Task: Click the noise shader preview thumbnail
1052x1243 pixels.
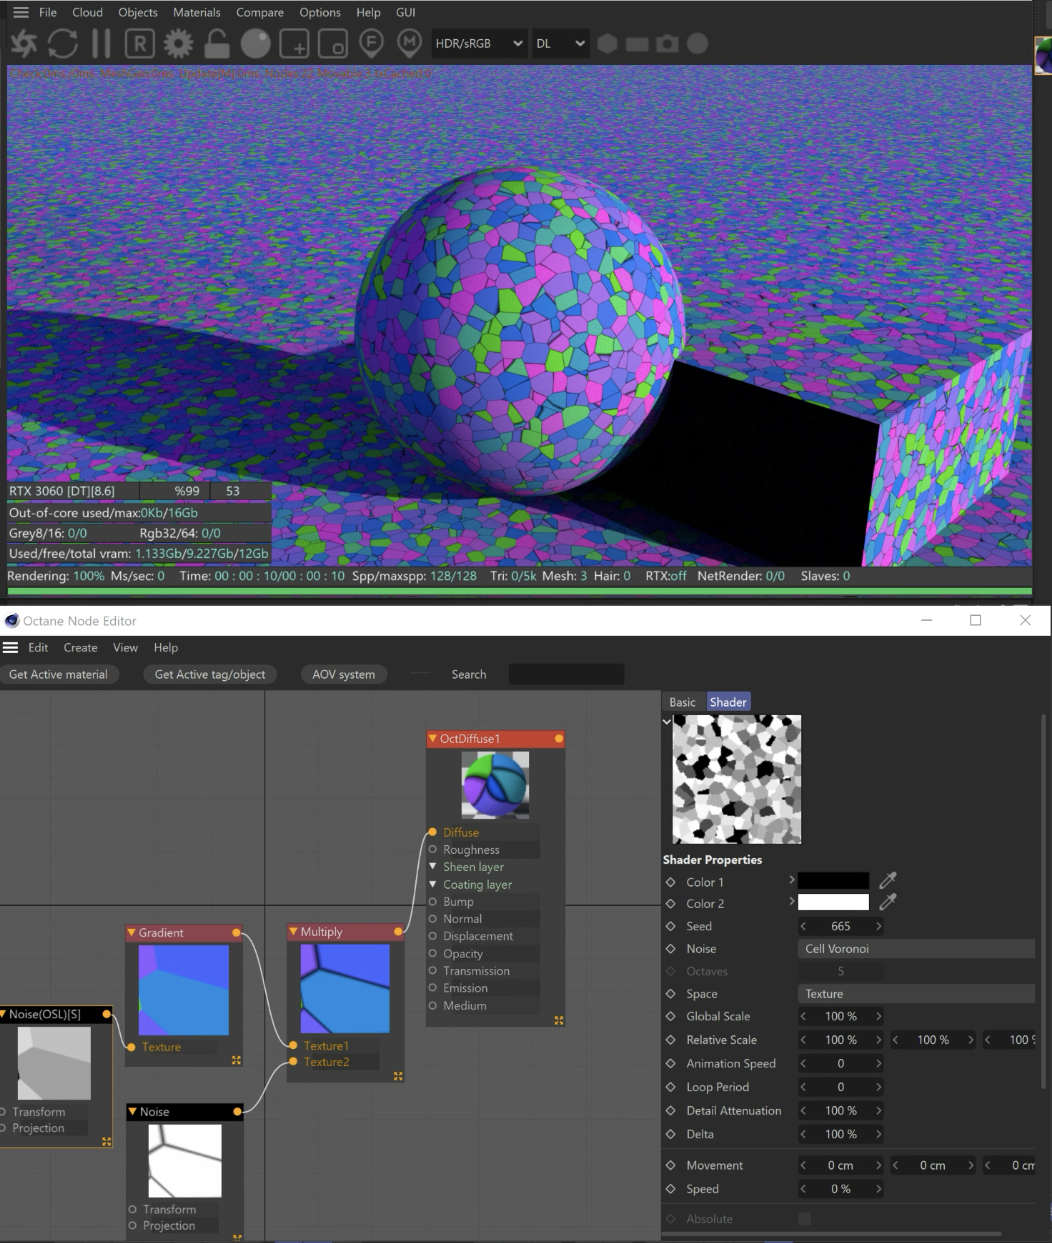Action: pos(737,779)
